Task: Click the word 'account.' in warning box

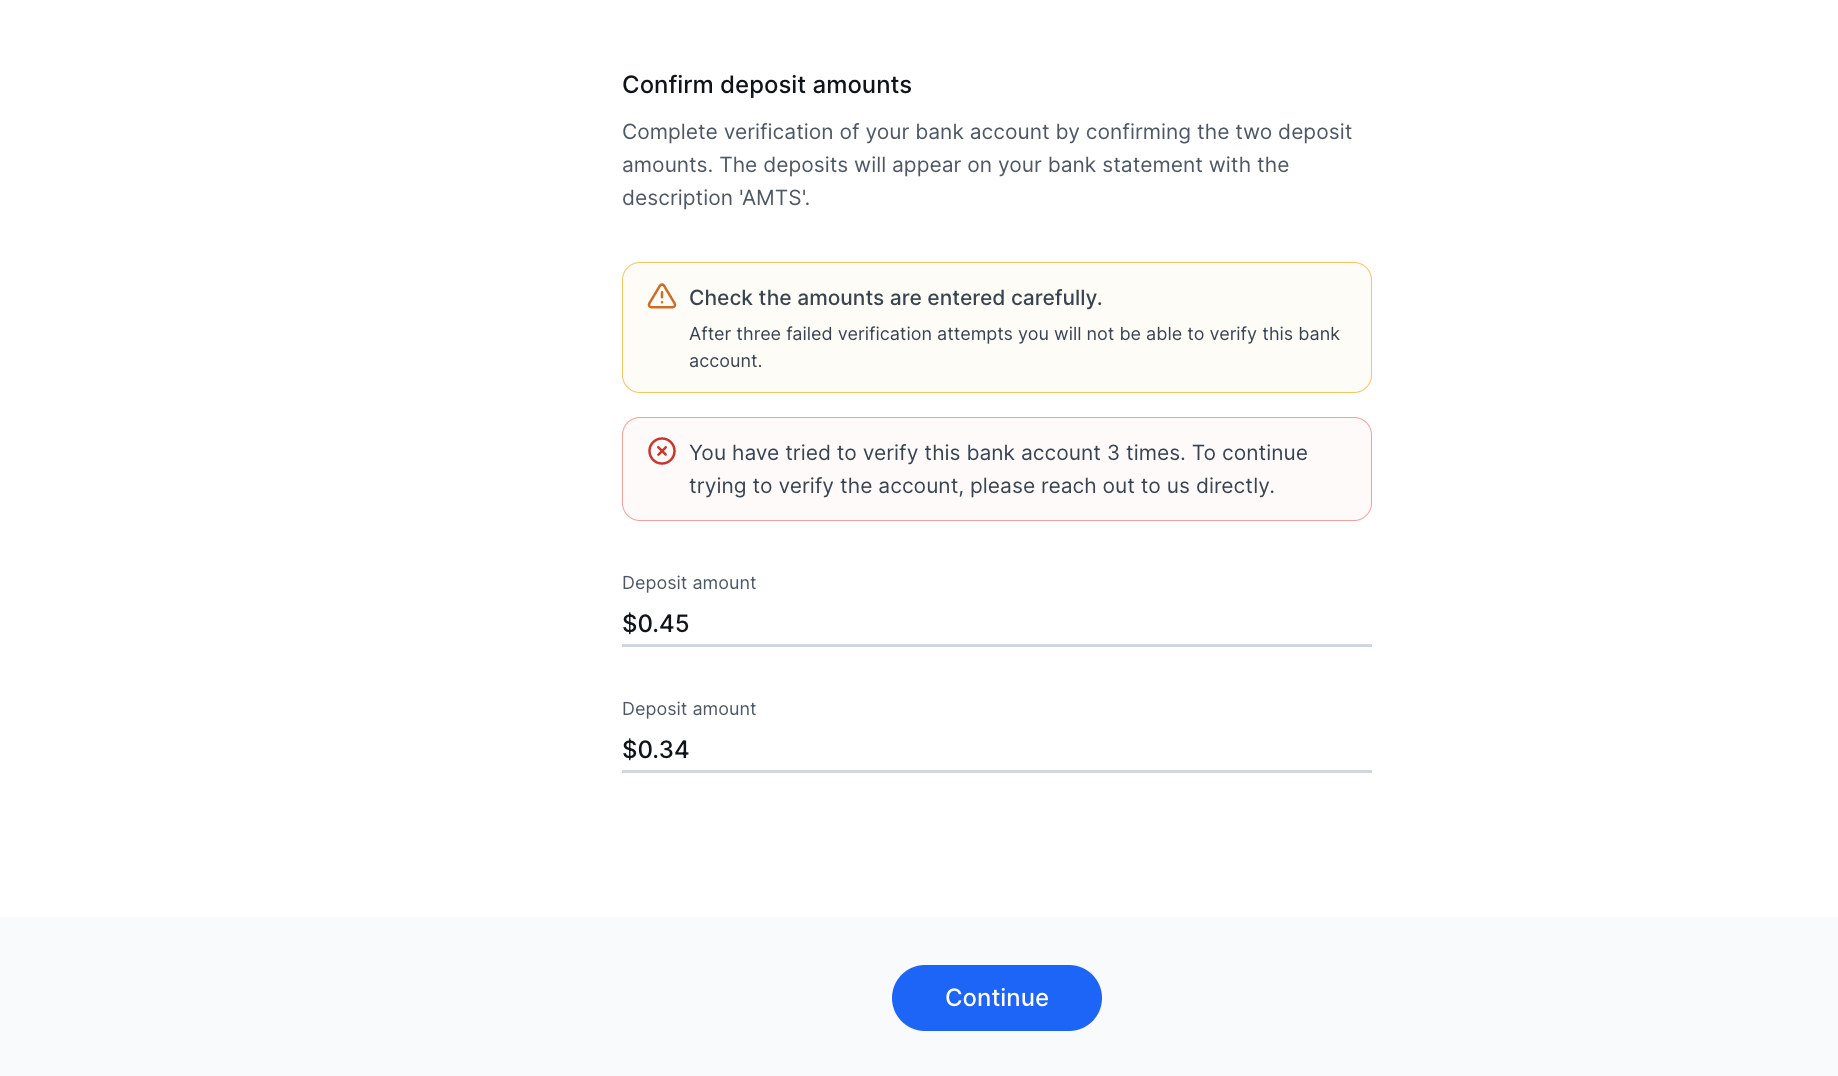Action: coord(725,361)
